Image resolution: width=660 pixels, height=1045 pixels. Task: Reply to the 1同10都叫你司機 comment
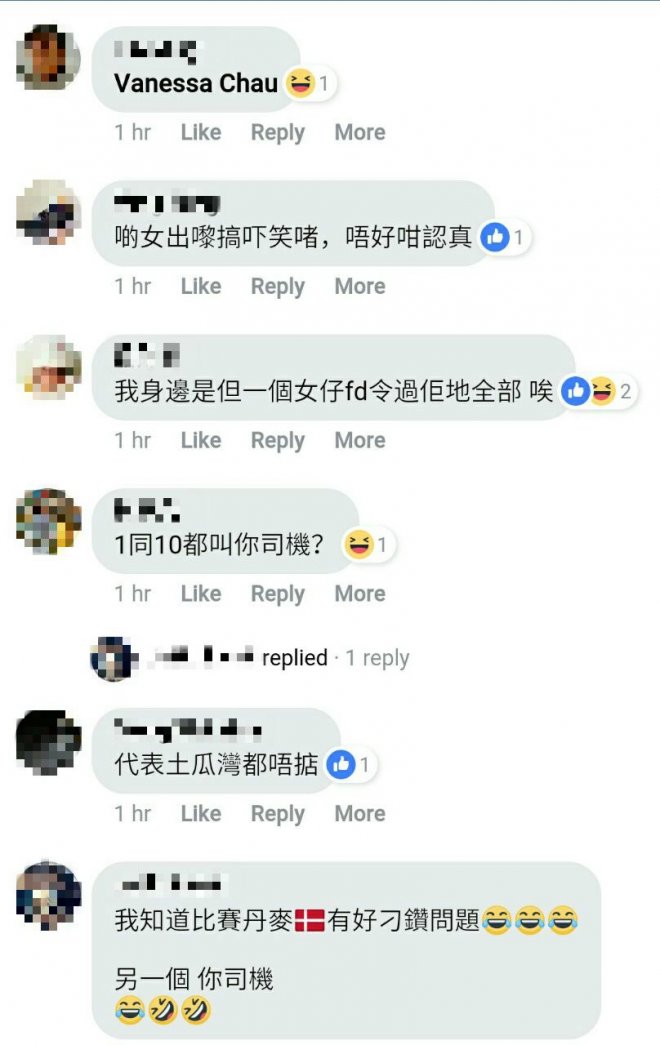pos(277,594)
